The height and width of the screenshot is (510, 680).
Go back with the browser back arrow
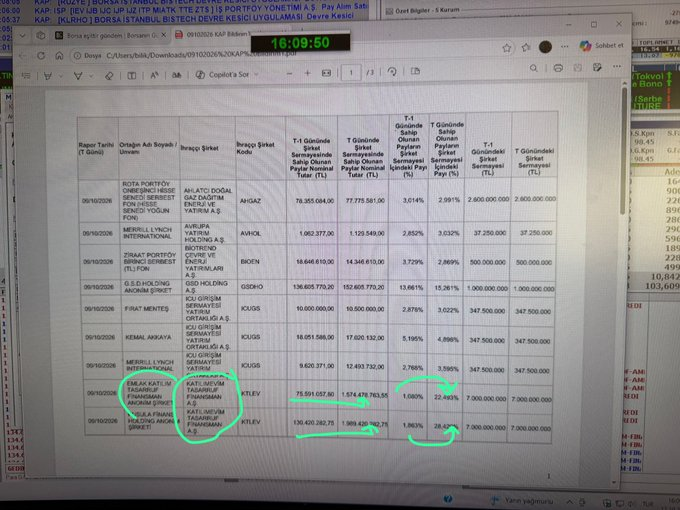23,56
